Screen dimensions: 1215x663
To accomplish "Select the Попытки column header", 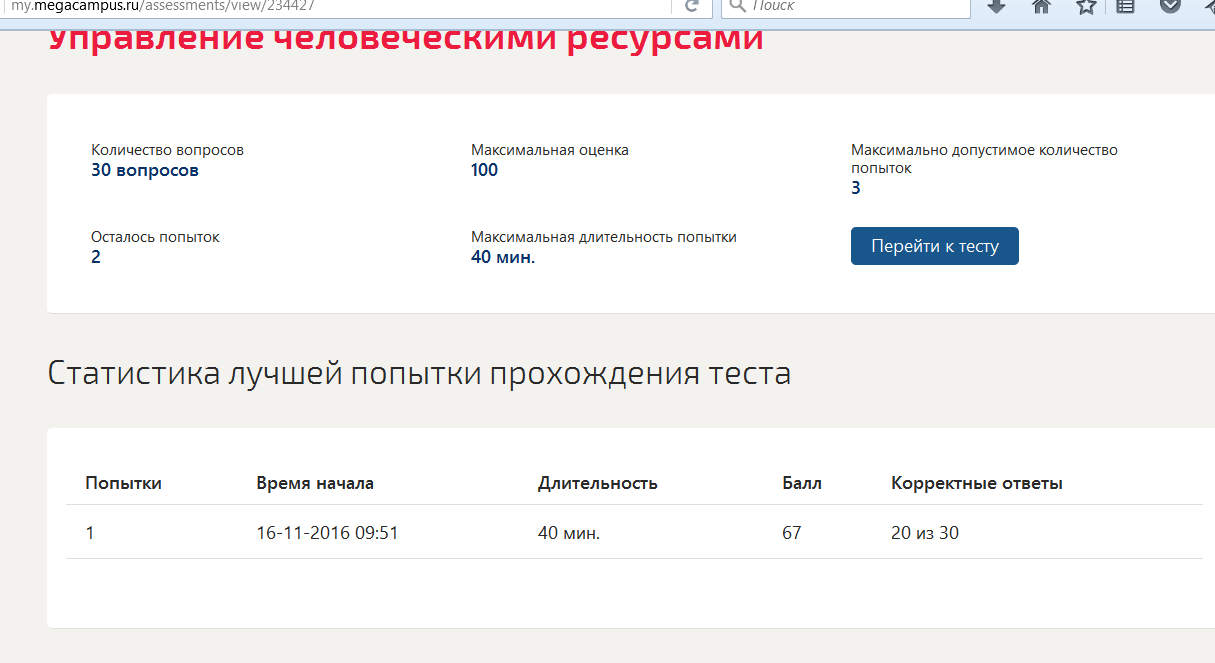I will point(123,484).
